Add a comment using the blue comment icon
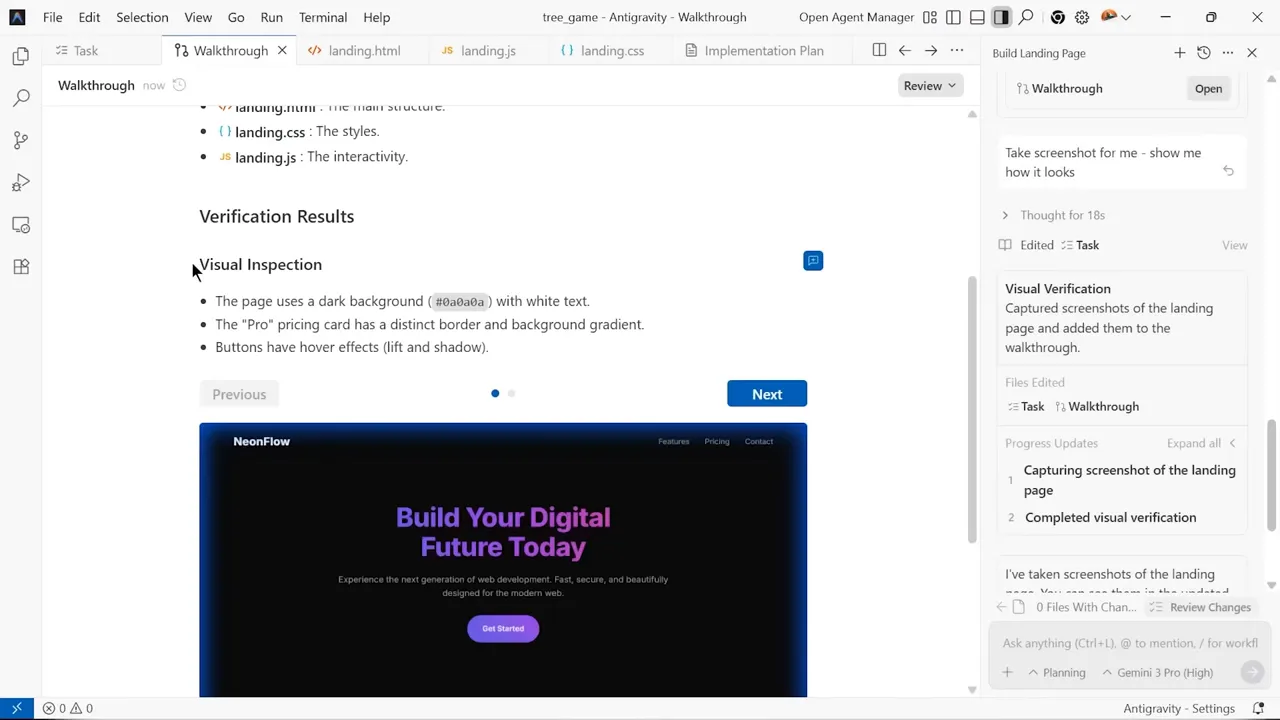 (813, 261)
